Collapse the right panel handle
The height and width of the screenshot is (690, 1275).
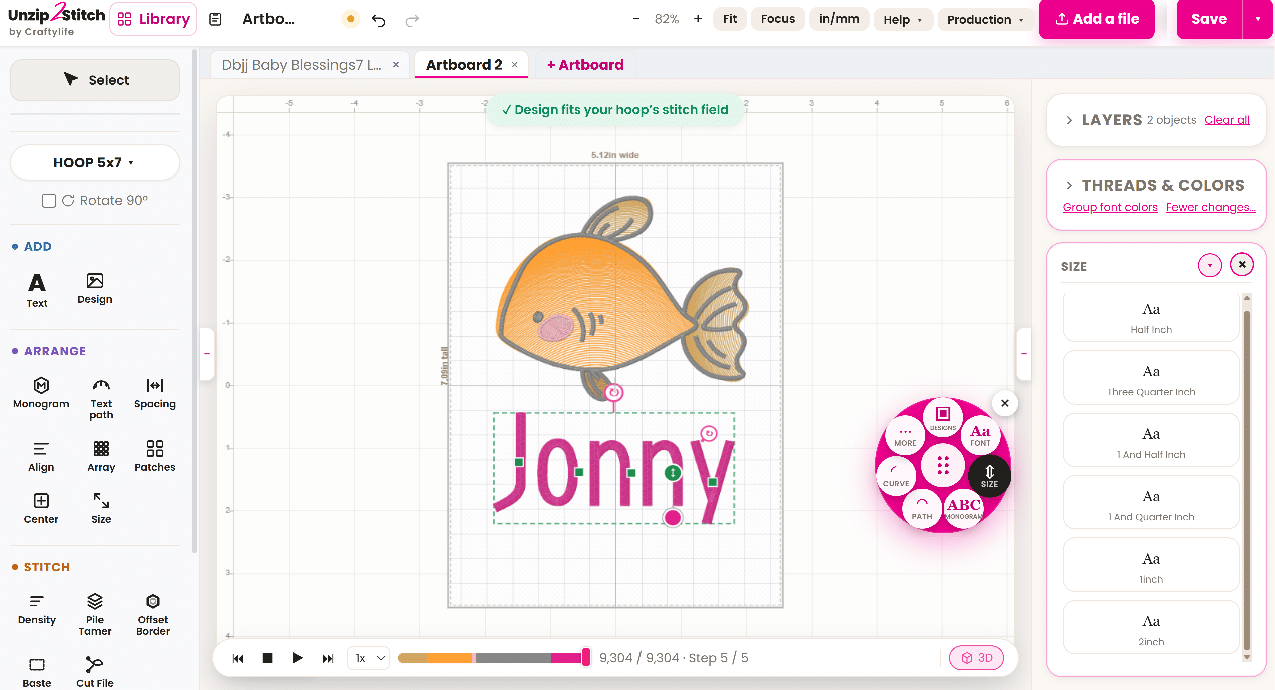click(x=1023, y=353)
